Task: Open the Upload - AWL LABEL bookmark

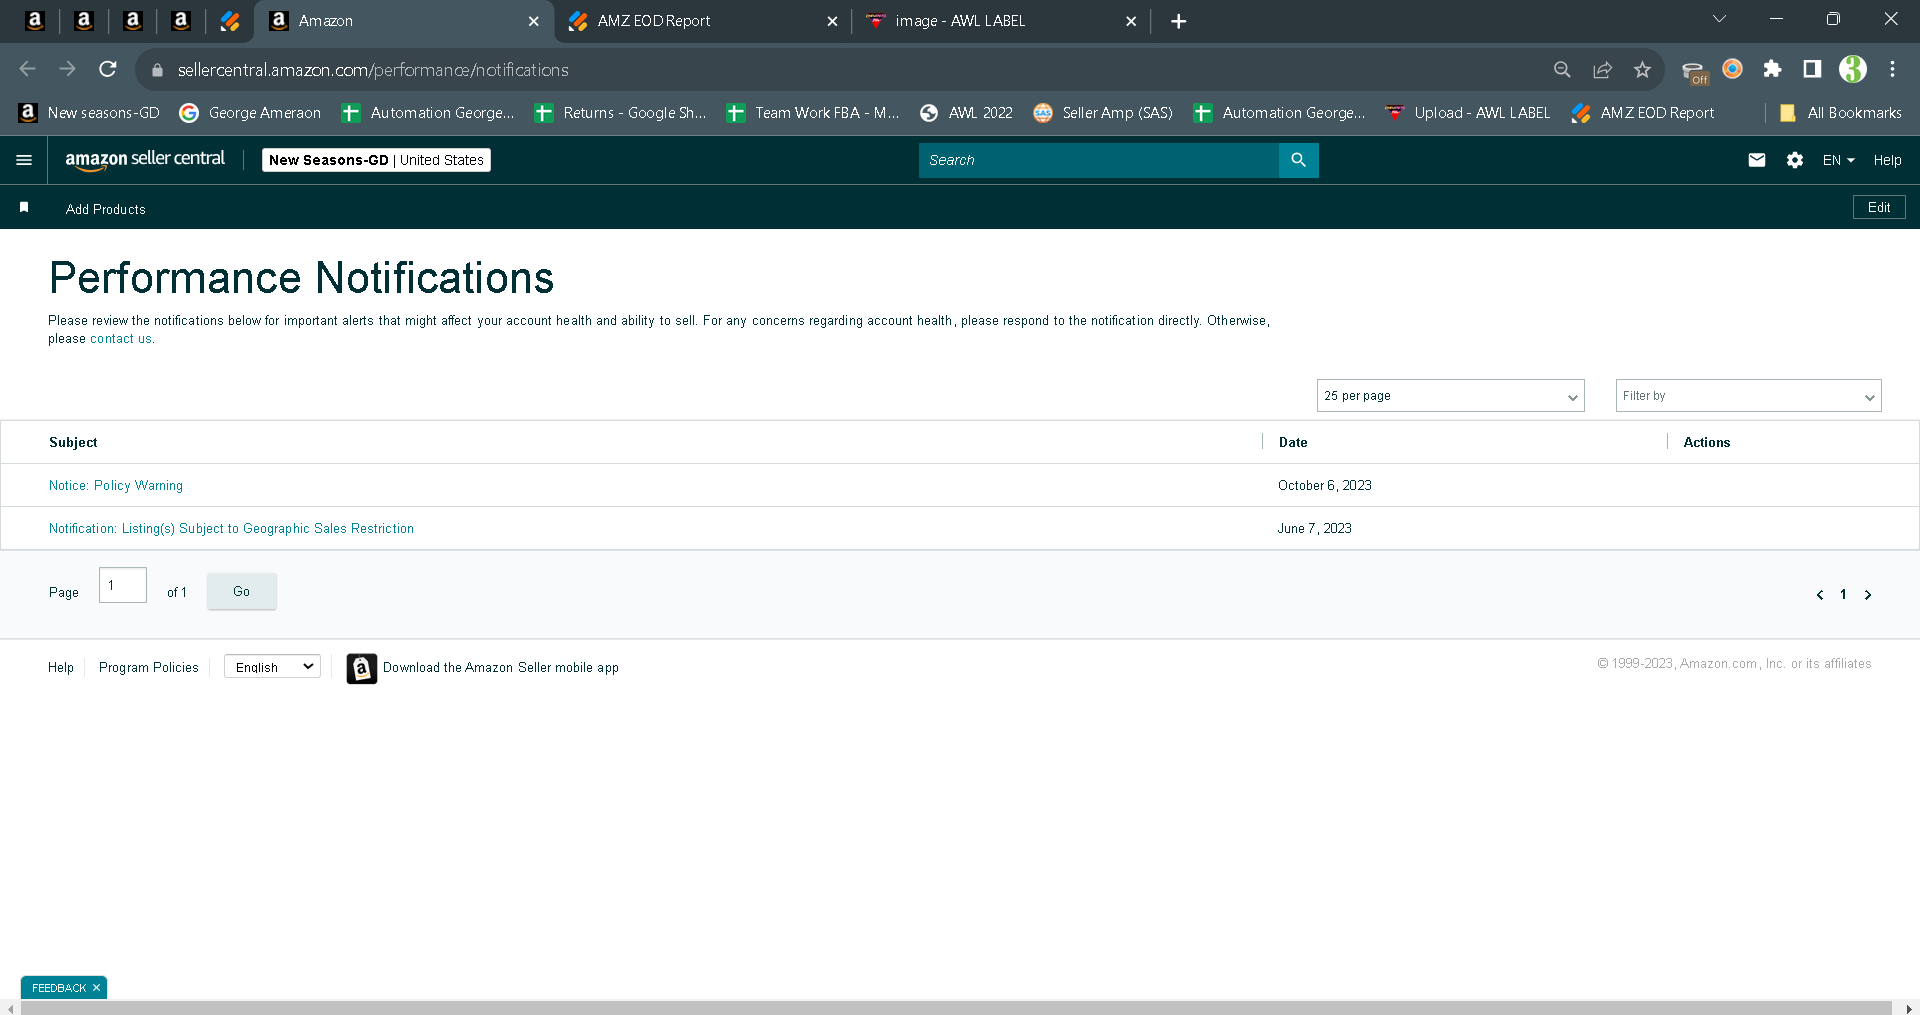Action: (1467, 113)
